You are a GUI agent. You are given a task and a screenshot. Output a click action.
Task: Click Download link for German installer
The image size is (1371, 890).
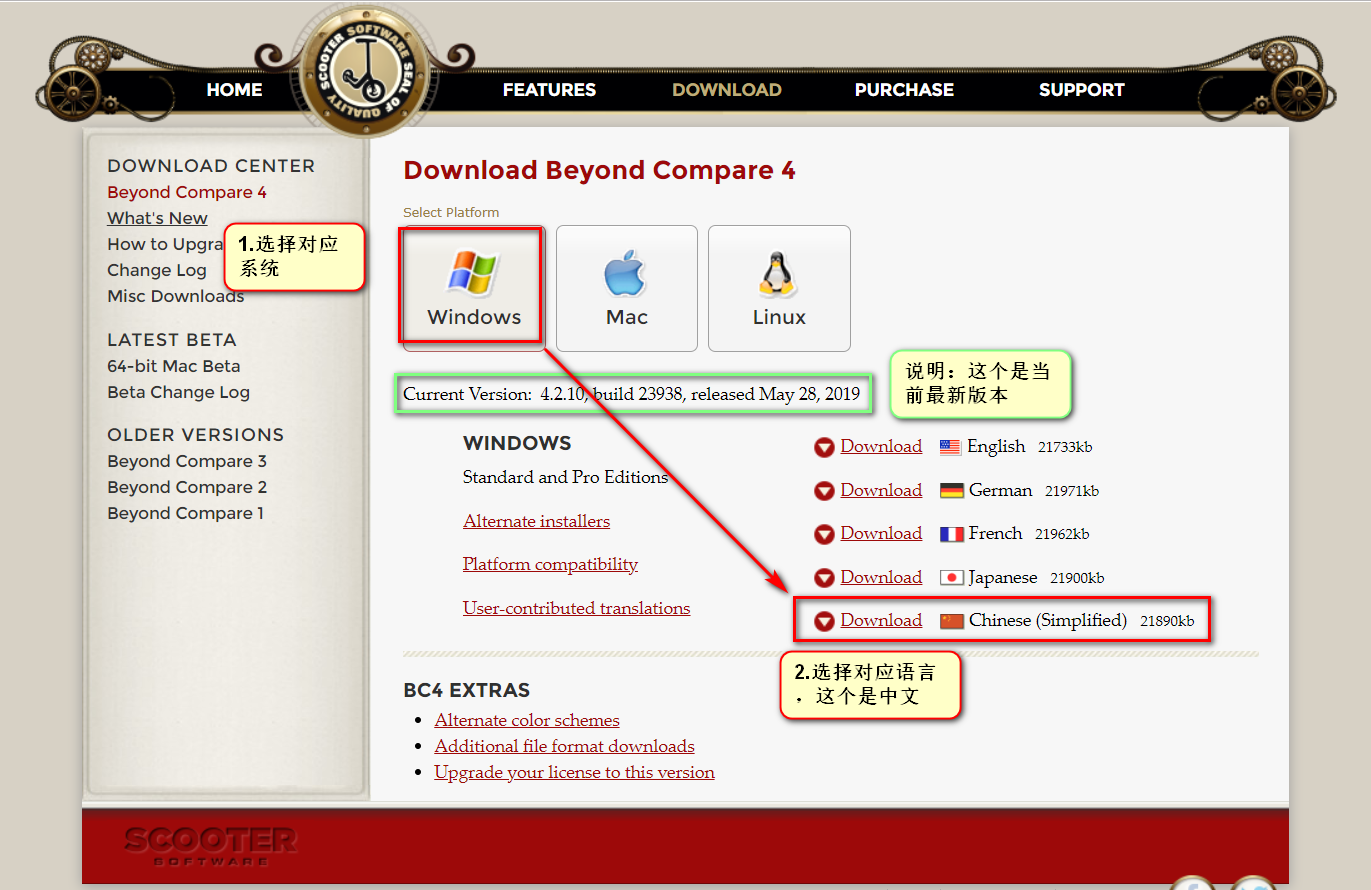click(881, 490)
